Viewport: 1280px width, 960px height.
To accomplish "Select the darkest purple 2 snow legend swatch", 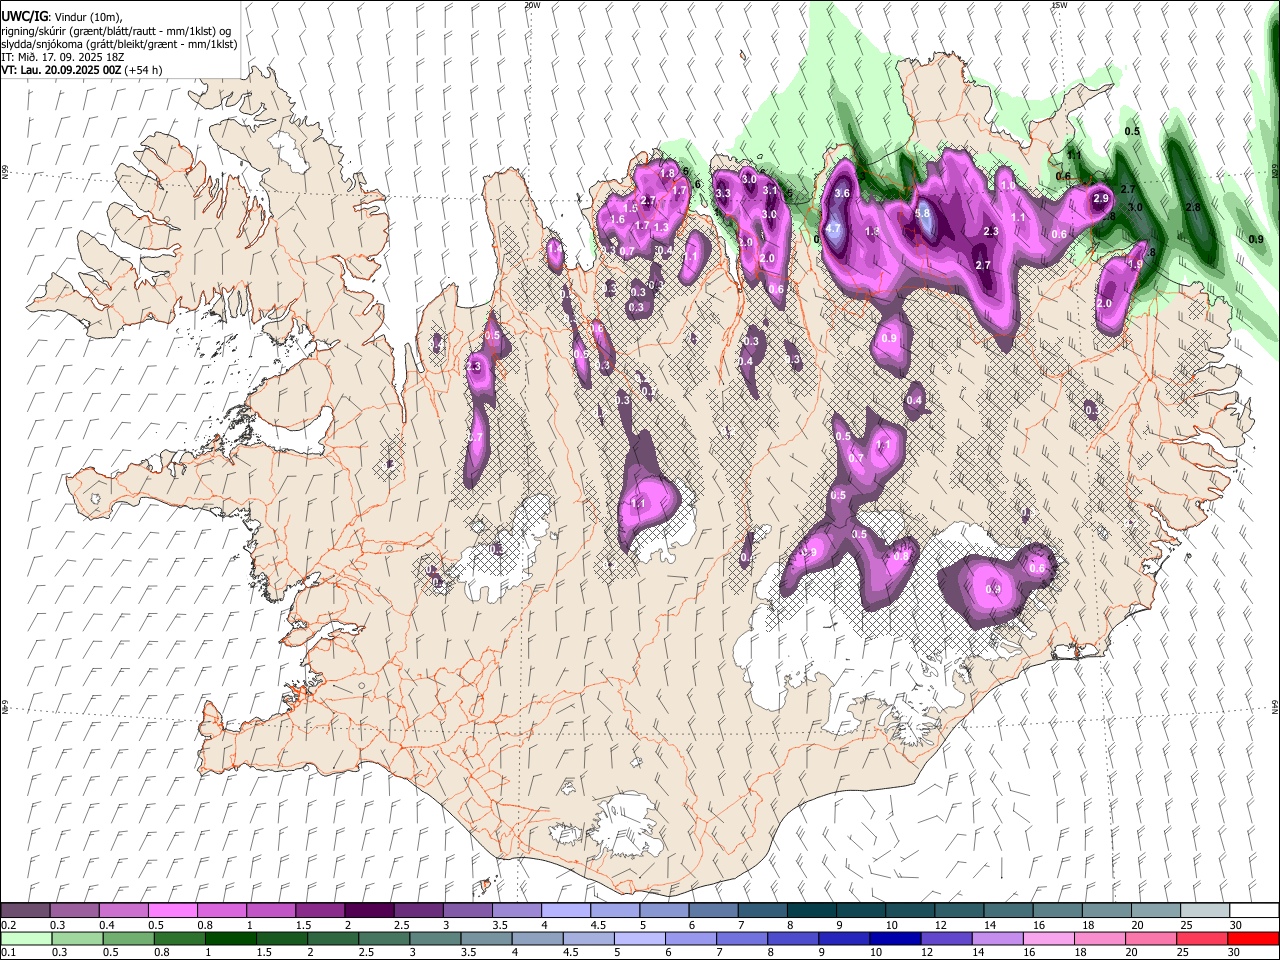I will [x=368, y=911].
